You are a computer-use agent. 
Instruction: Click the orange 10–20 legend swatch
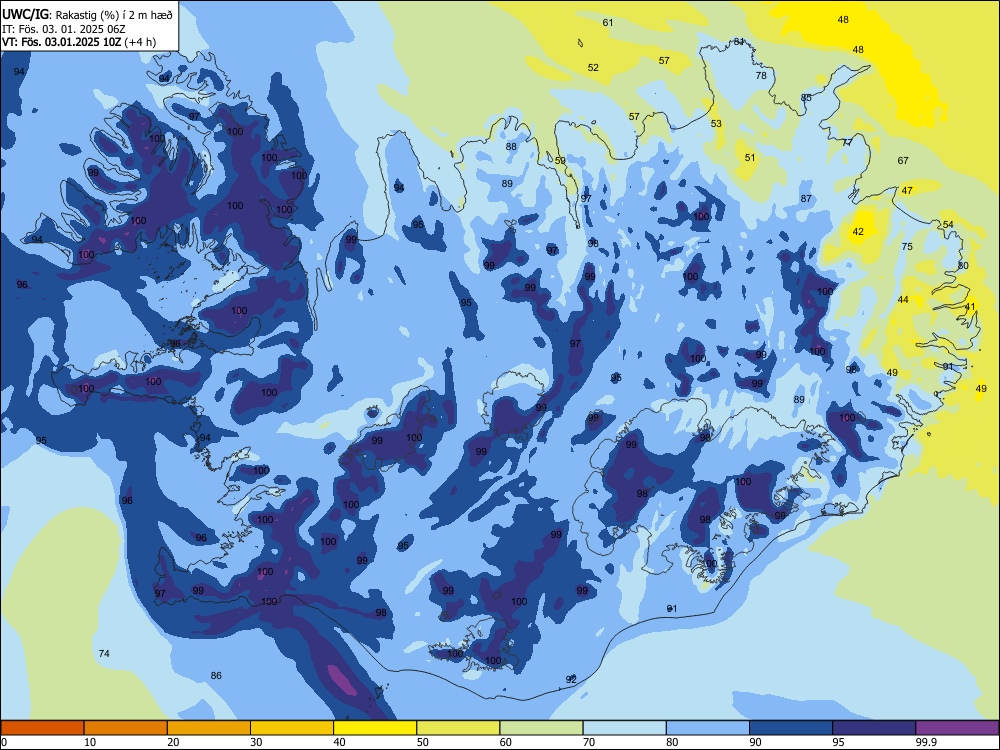[x=126, y=728]
